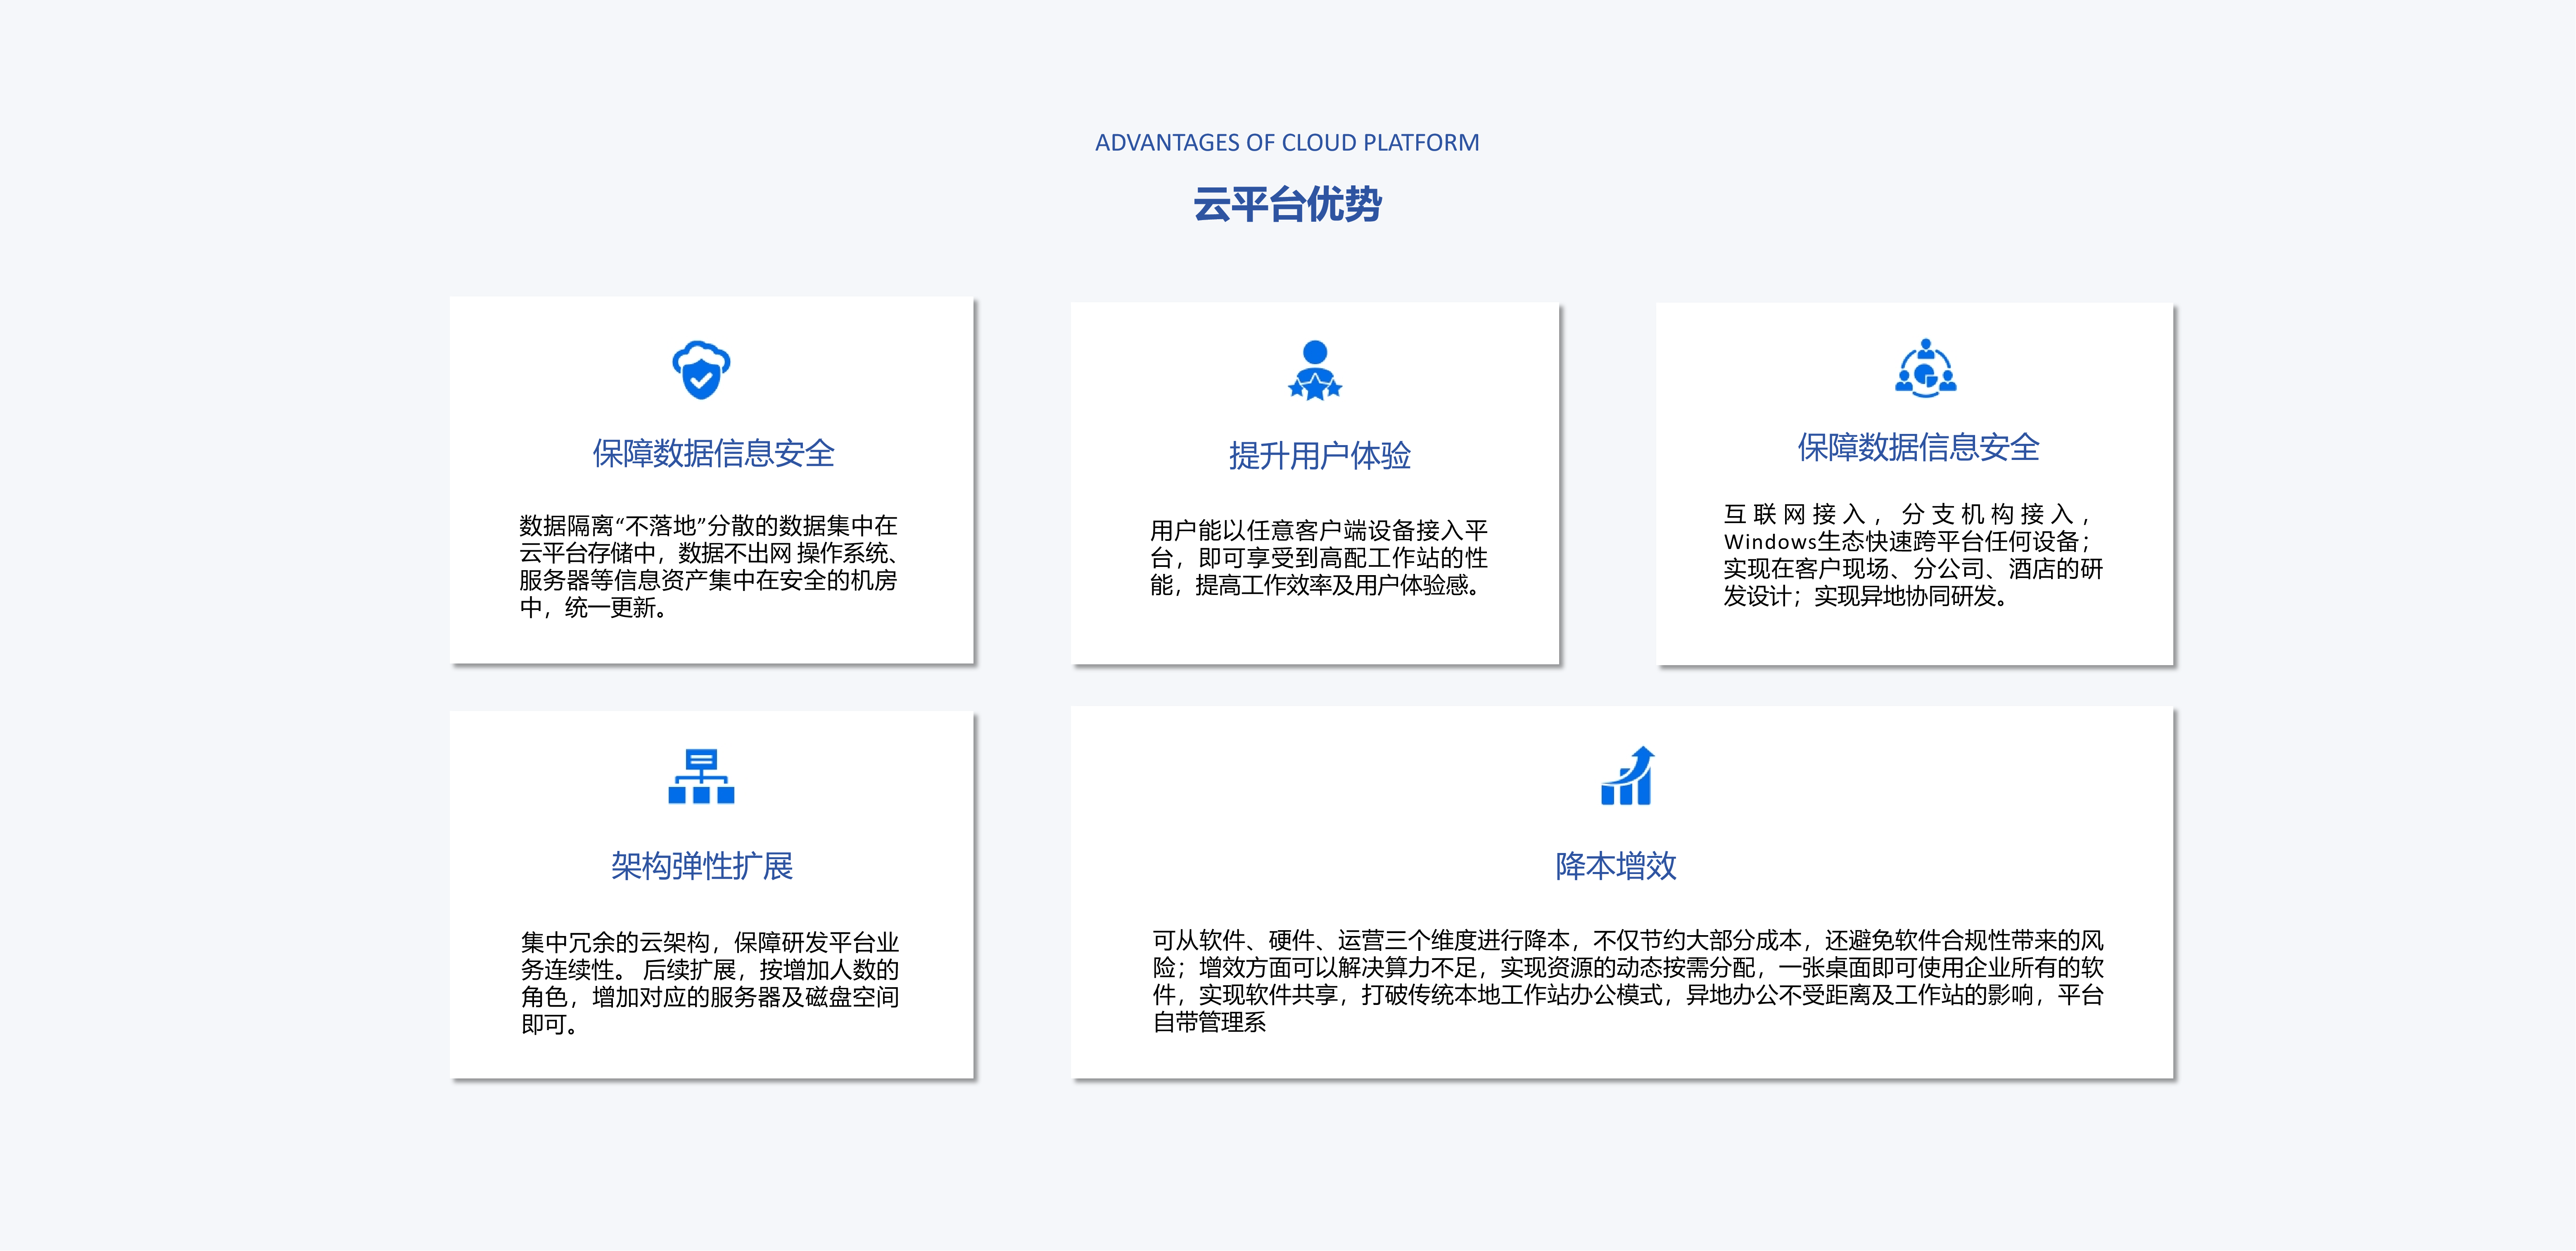This screenshot has width=2576, height=1251.
Task: Click the team collaboration circle icon
Action: pyautogui.click(x=1926, y=369)
